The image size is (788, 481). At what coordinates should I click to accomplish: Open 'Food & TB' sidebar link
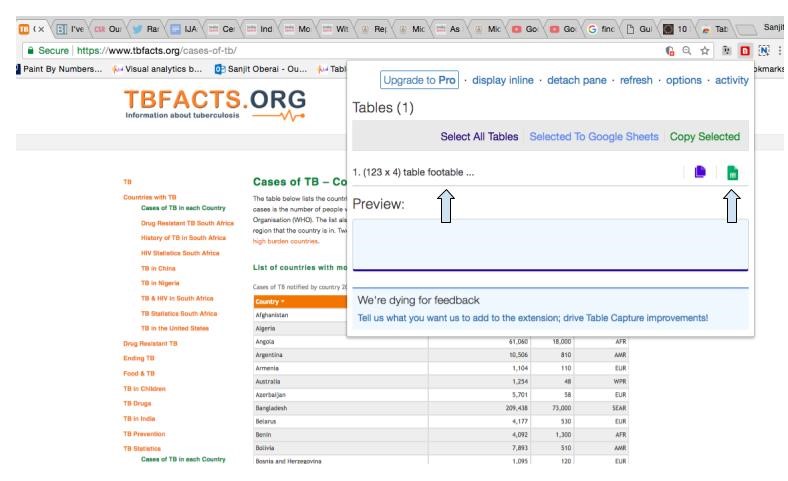click(x=139, y=373)
